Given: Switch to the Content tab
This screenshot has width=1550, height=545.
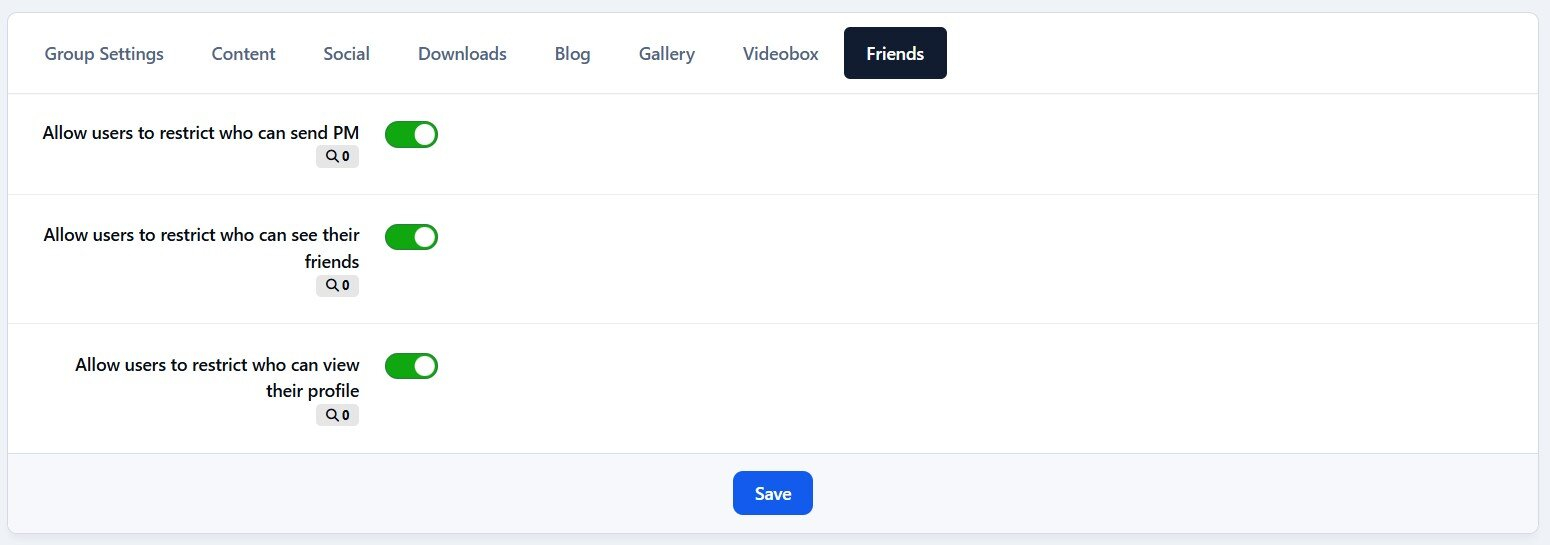Looking at the screenshot, I should [x=243, y=54].
